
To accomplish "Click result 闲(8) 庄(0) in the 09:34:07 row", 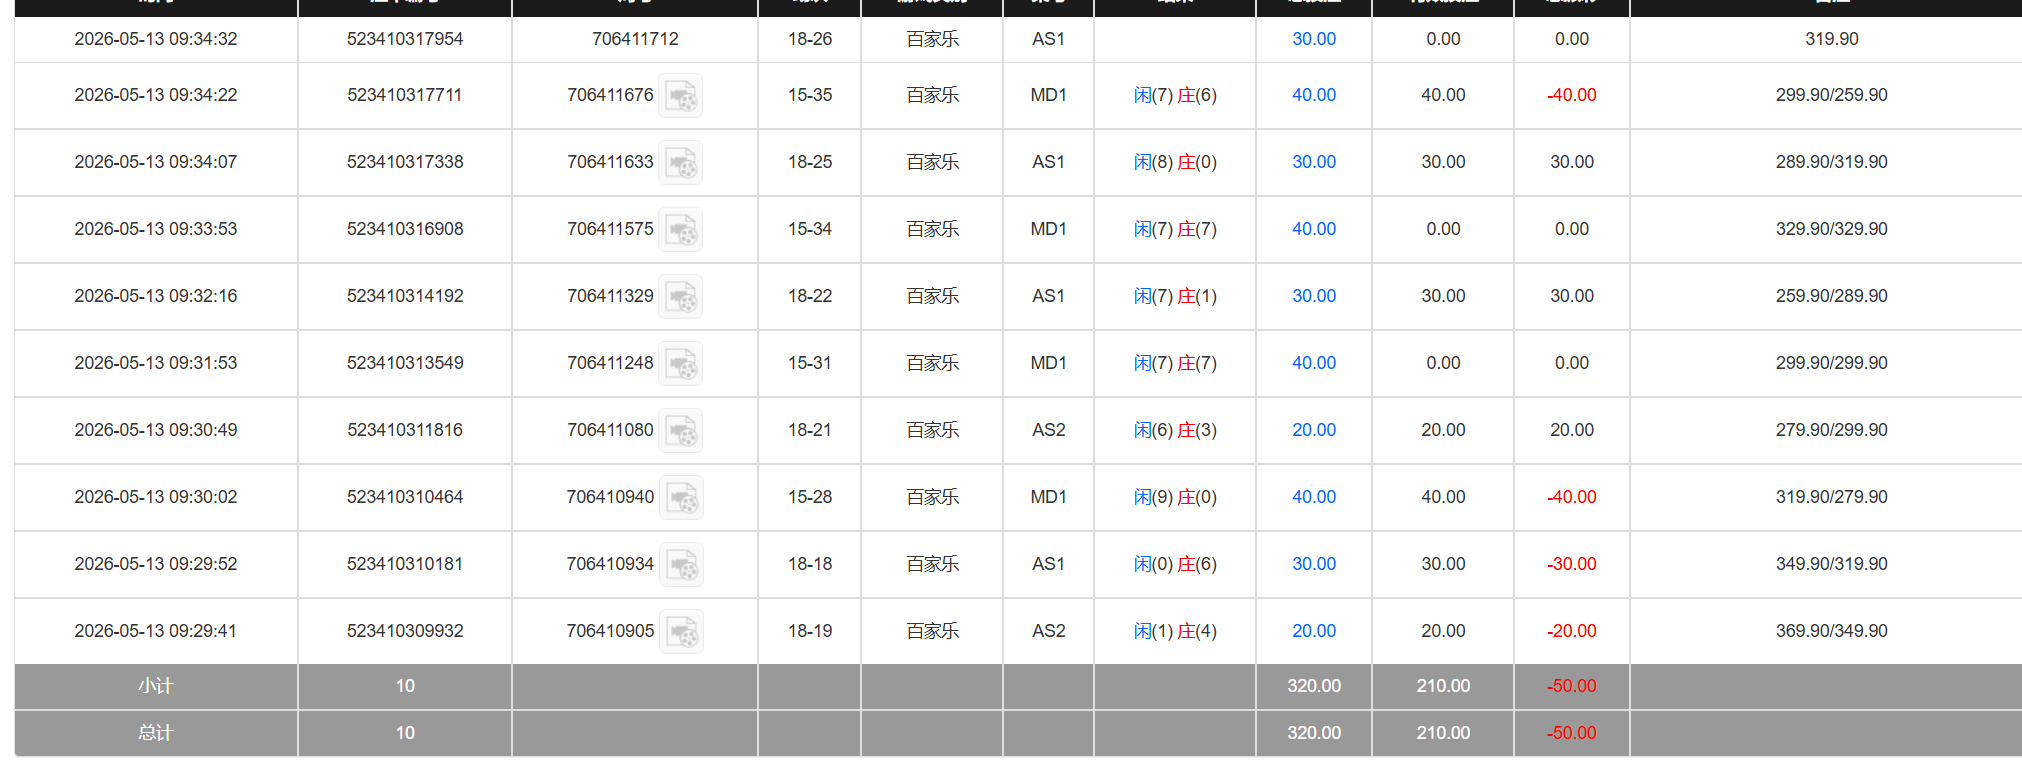I will pyautogui.click(x=1175, y=162).
